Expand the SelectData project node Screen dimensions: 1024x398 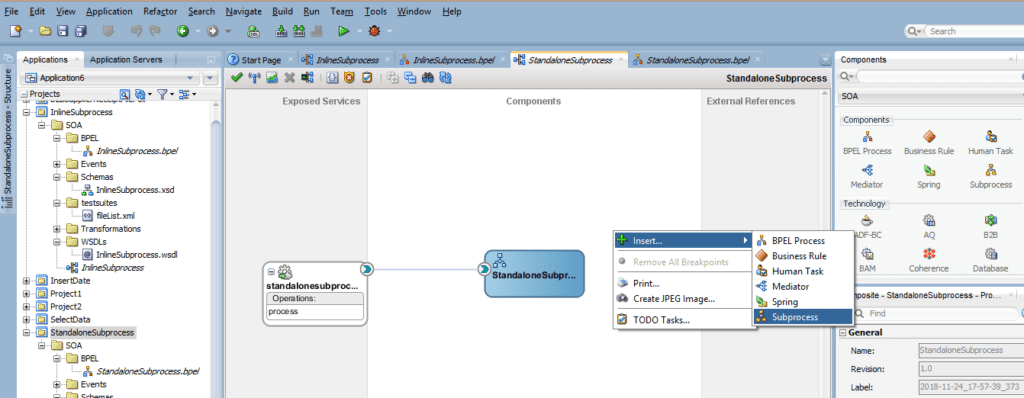point(27,320)
